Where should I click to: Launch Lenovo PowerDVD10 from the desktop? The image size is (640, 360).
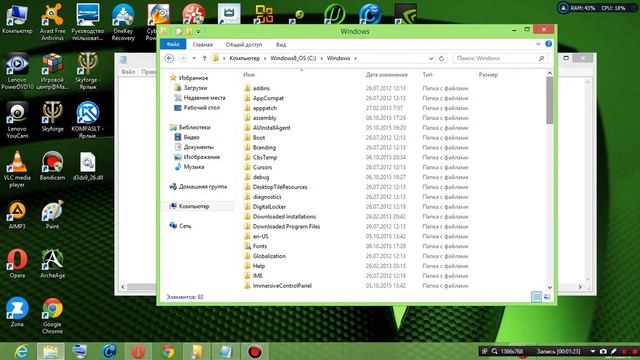coord(17,71)
